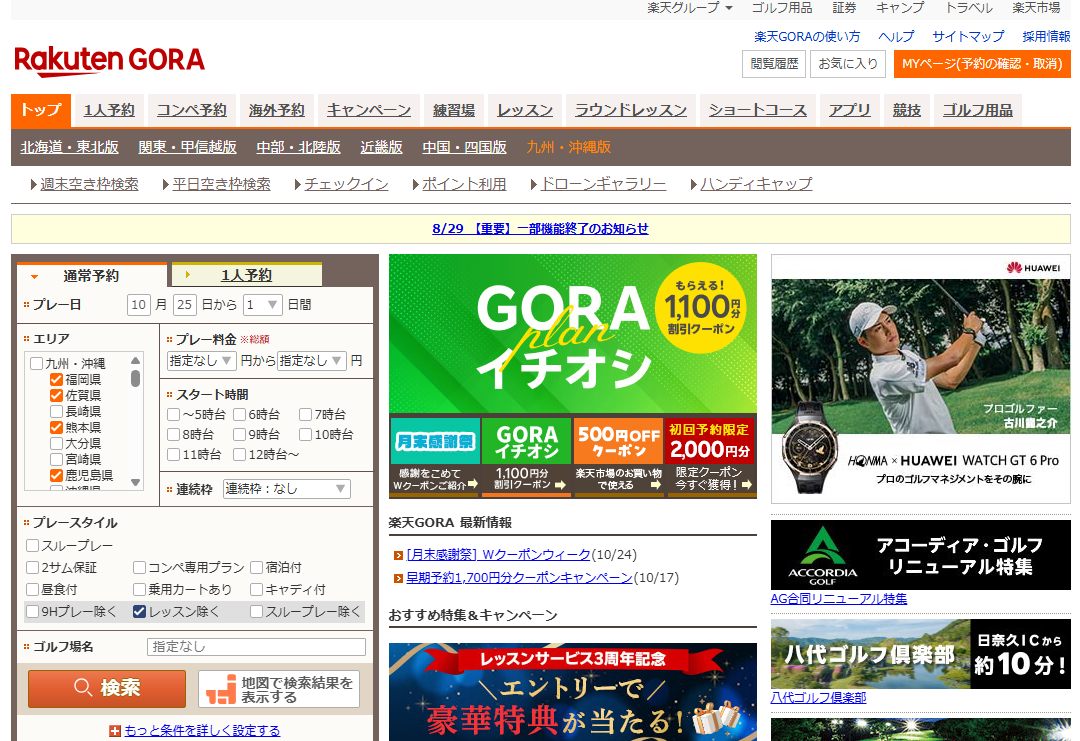Viewport: 1080px width, 741px height.
Task: Click the 月末感謝祭 coupon tile
Action: click(x=435, y=456)
